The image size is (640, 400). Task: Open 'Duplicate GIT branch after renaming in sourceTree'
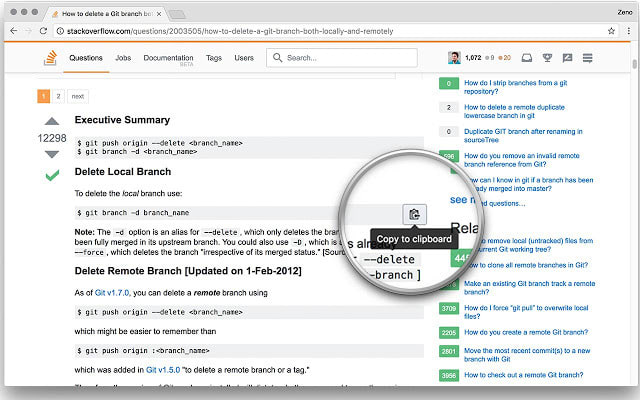click(x=523, y=136)
